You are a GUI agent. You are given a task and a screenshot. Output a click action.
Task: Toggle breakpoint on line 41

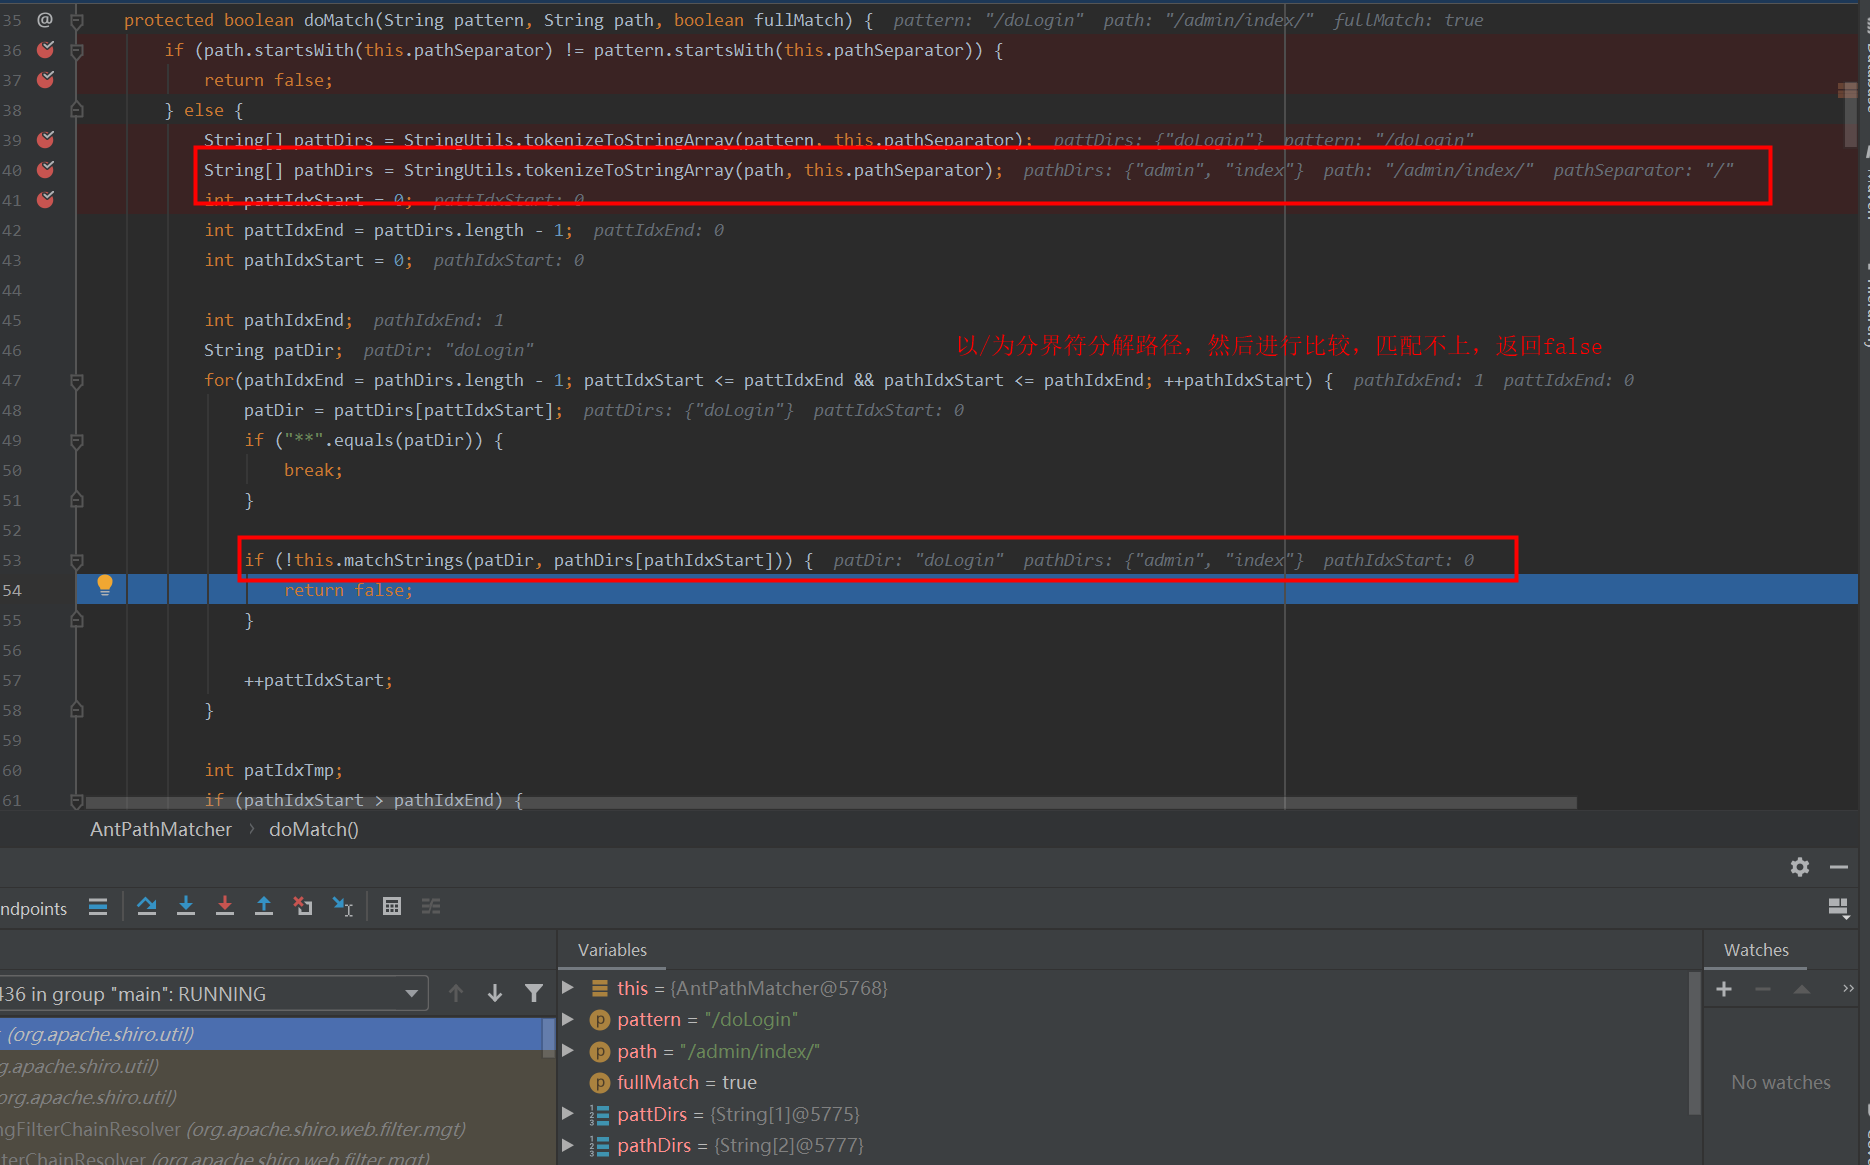click(45, 199)
